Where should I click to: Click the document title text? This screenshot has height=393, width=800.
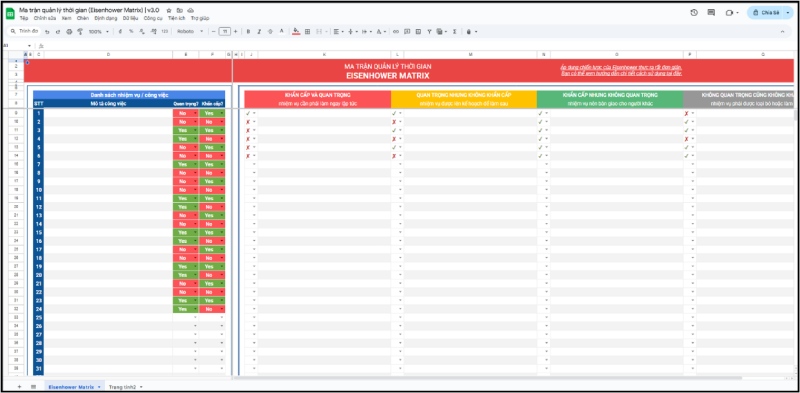pos(89,10)
